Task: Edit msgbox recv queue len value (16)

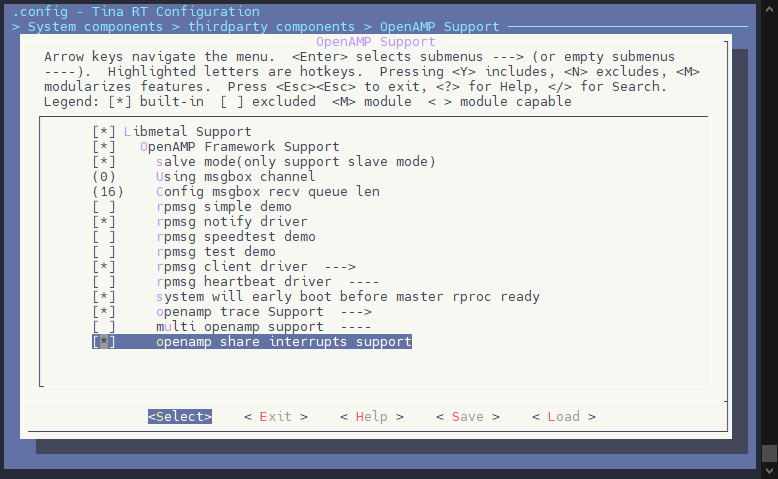Action: pos(108,192)
